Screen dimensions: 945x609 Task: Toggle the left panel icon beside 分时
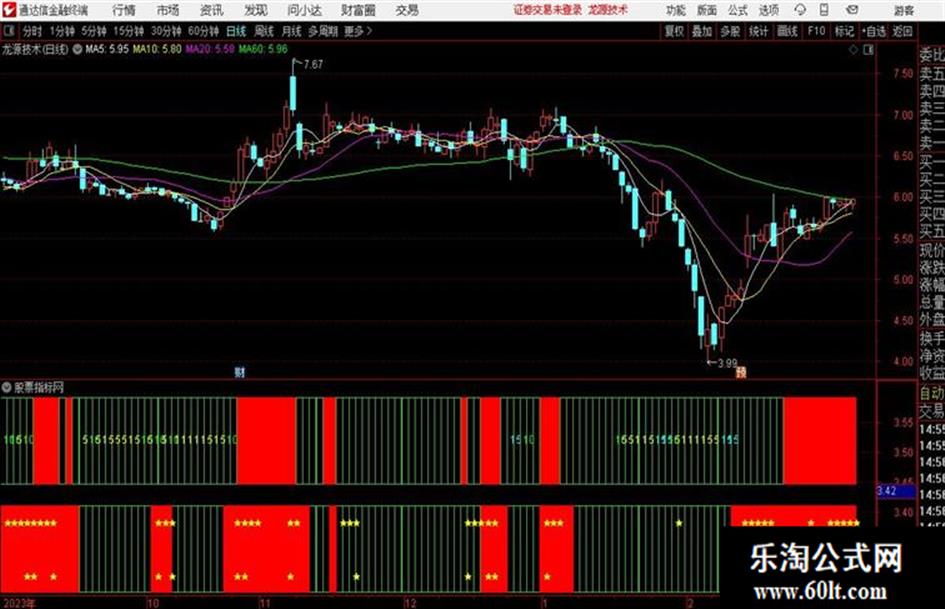8,31
